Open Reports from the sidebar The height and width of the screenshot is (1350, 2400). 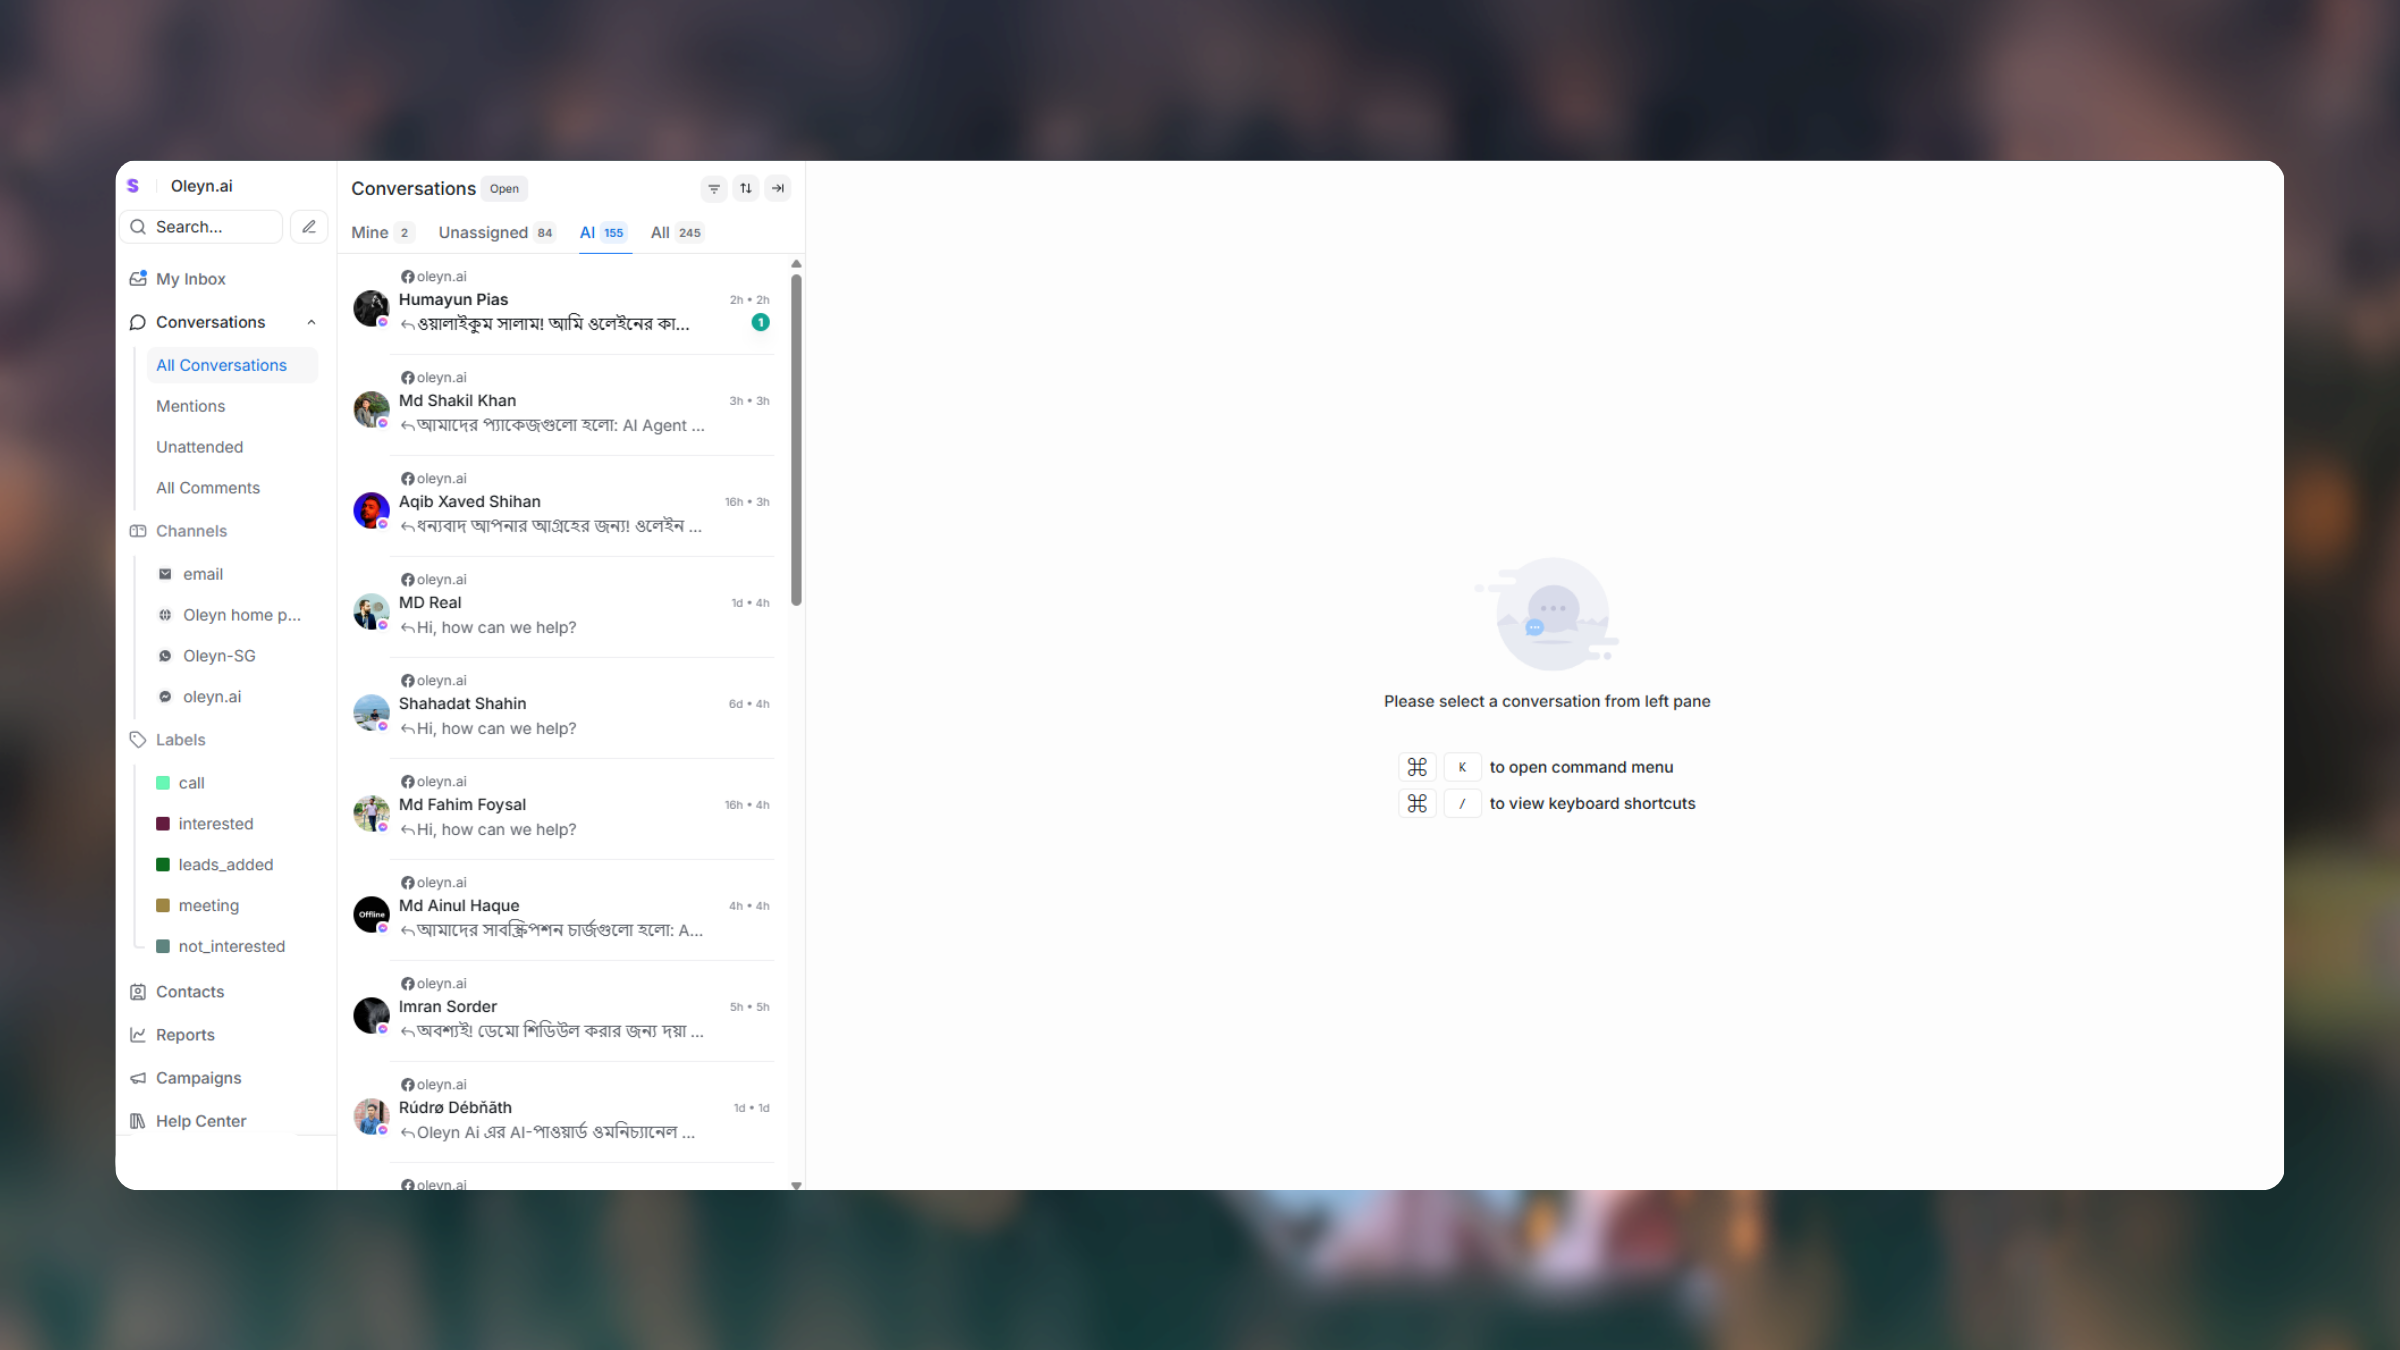point(185,1035)
